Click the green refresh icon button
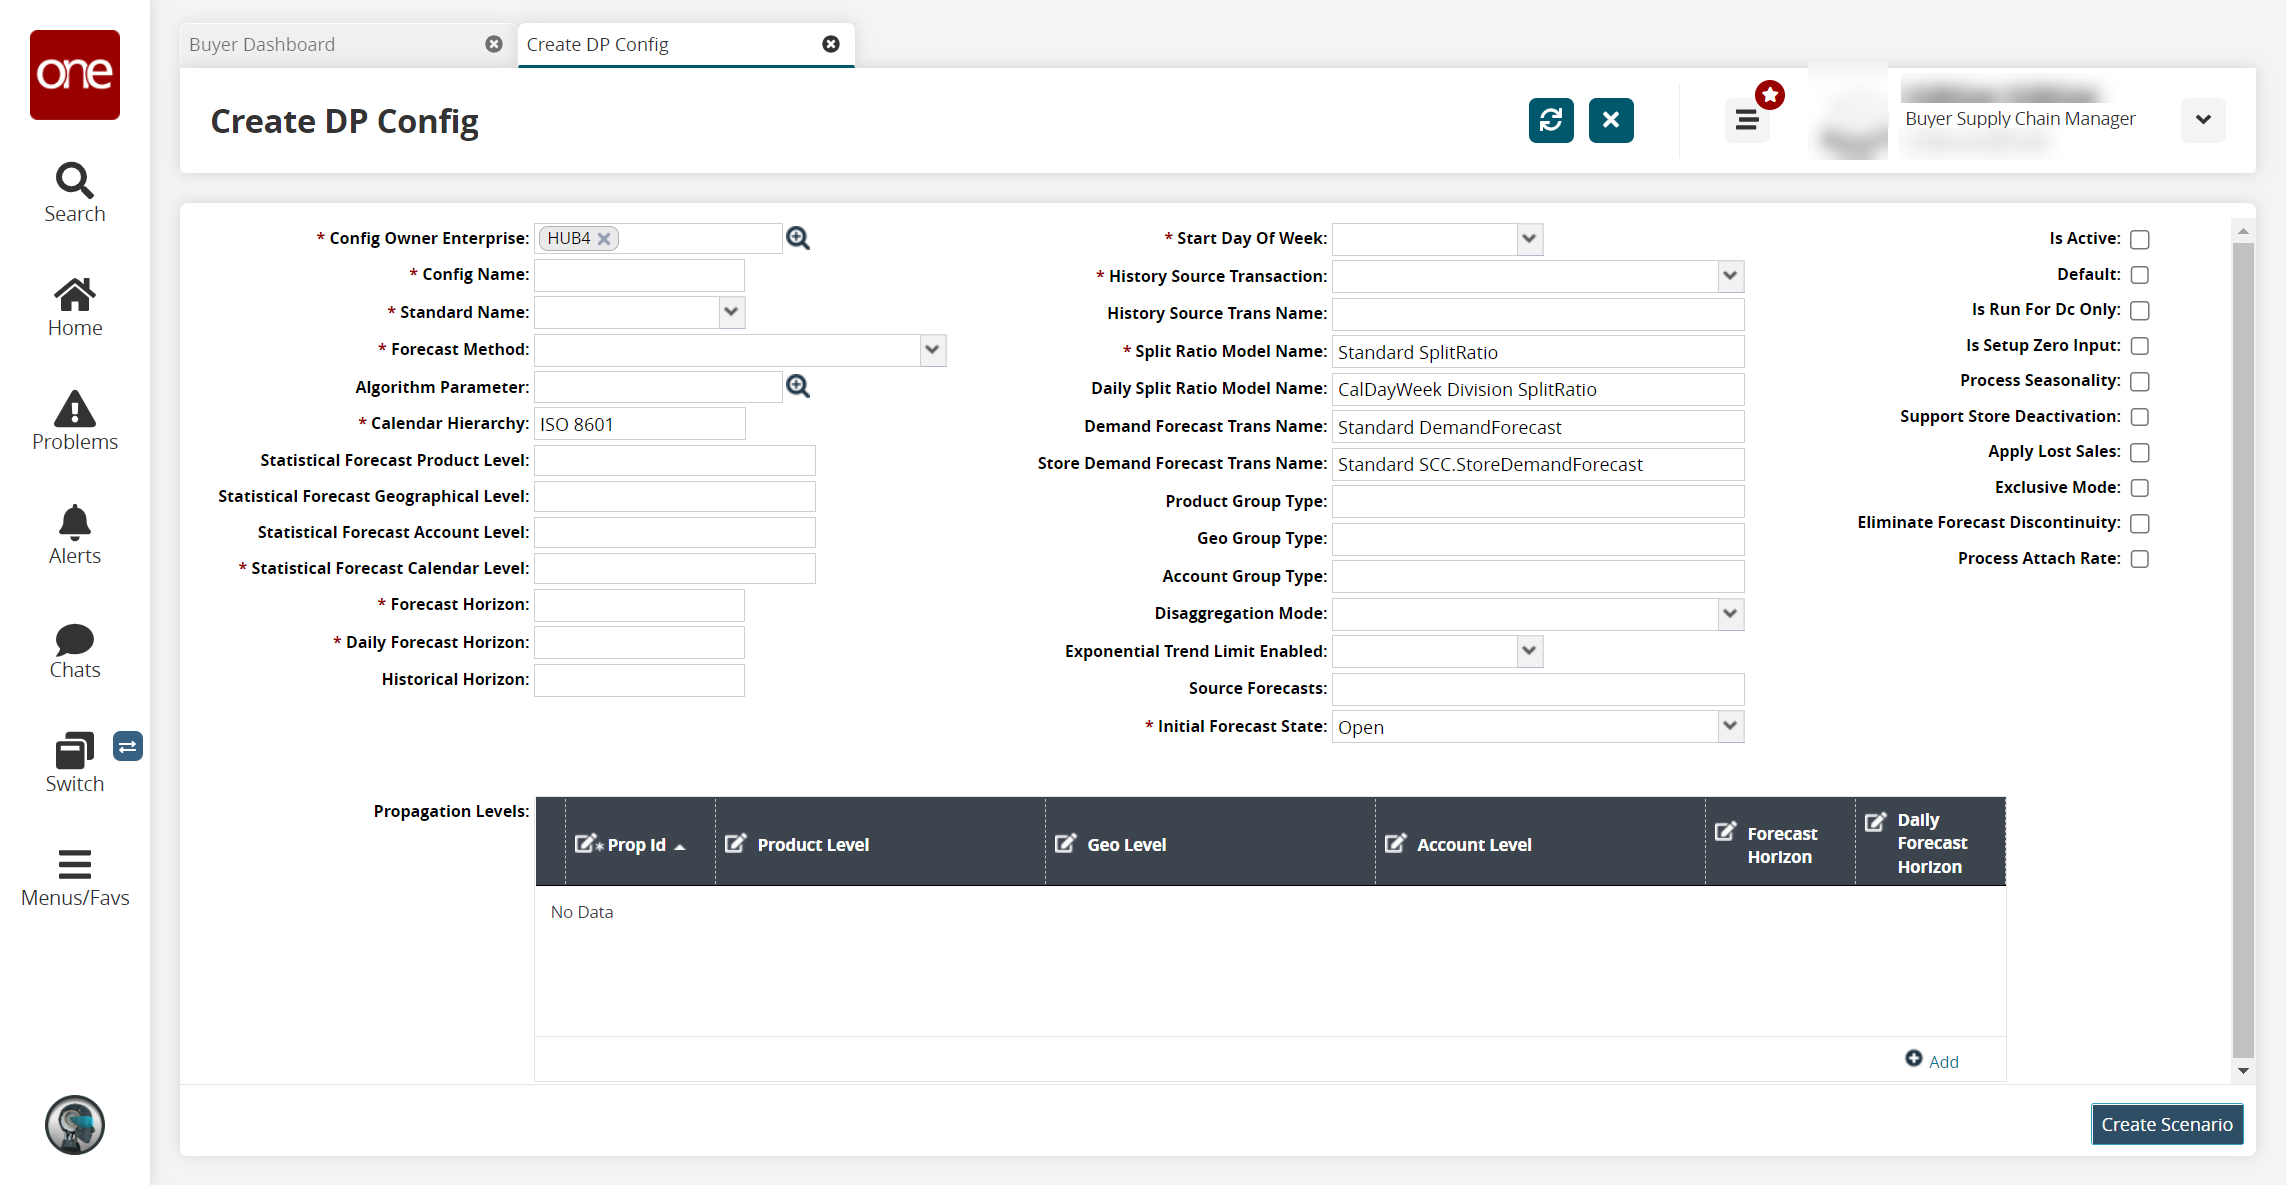 click(x=1550, y=120)
